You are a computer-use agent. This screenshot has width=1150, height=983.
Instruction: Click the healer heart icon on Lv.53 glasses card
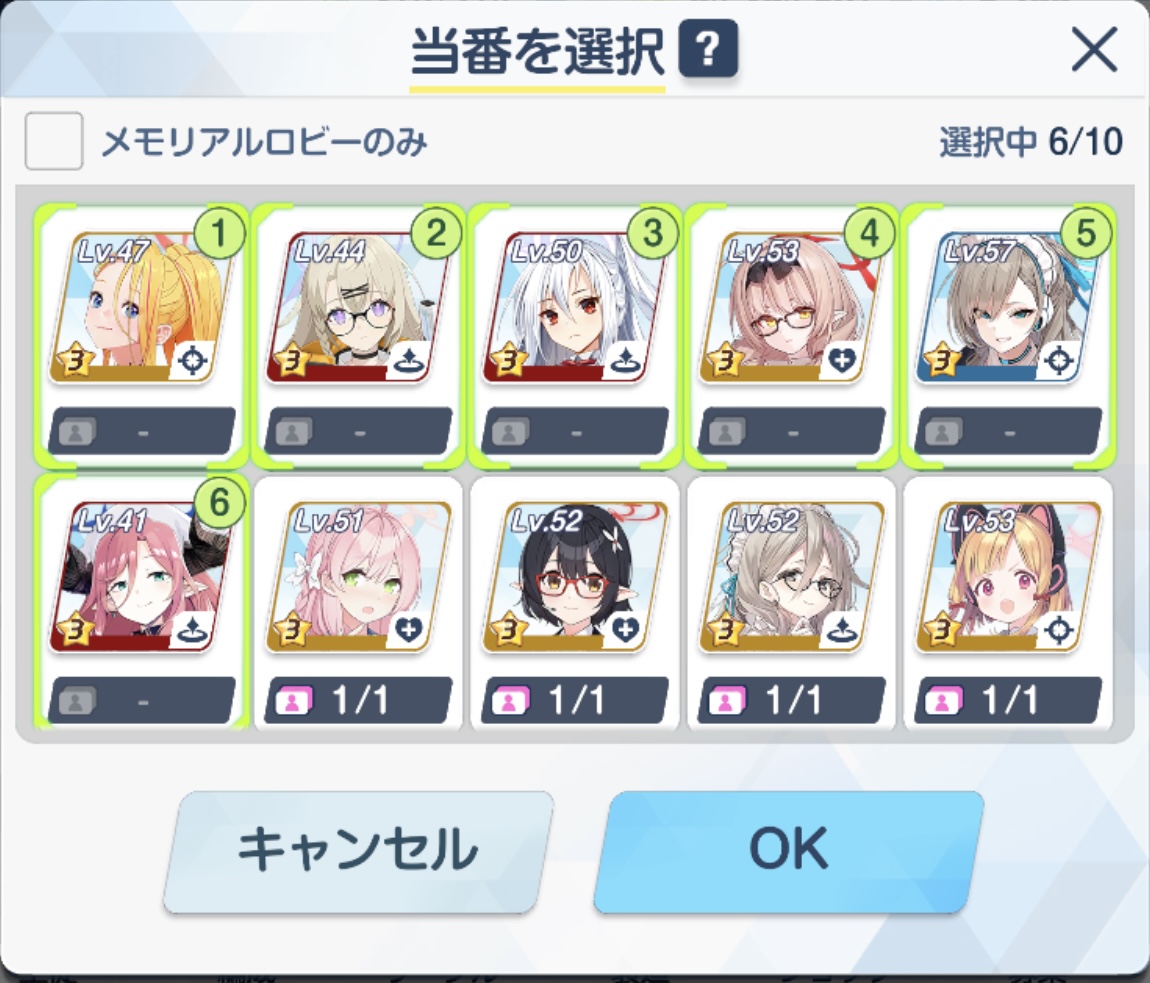click(841, 360)
